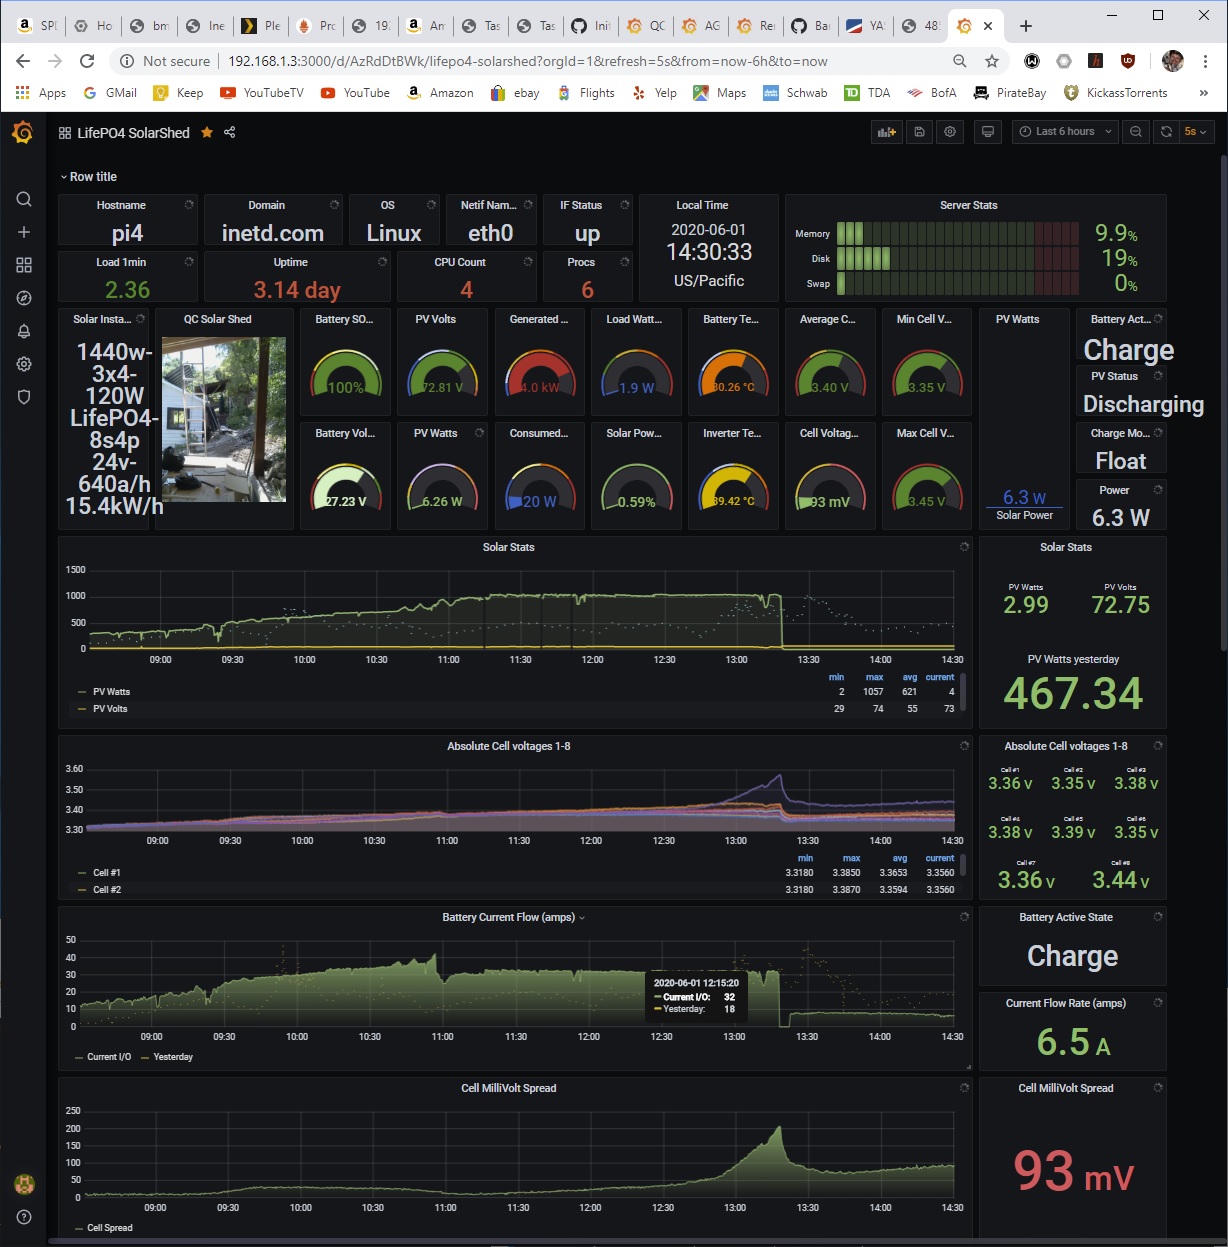Screen dimensions: 1228x1247
Task: Click the QC Solar Shed photo
Action: click(224, 419)
